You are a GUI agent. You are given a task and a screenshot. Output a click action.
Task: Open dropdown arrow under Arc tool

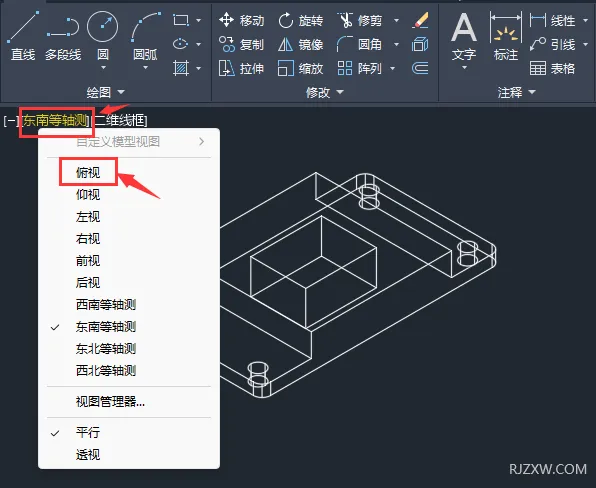tap(145, 68)
